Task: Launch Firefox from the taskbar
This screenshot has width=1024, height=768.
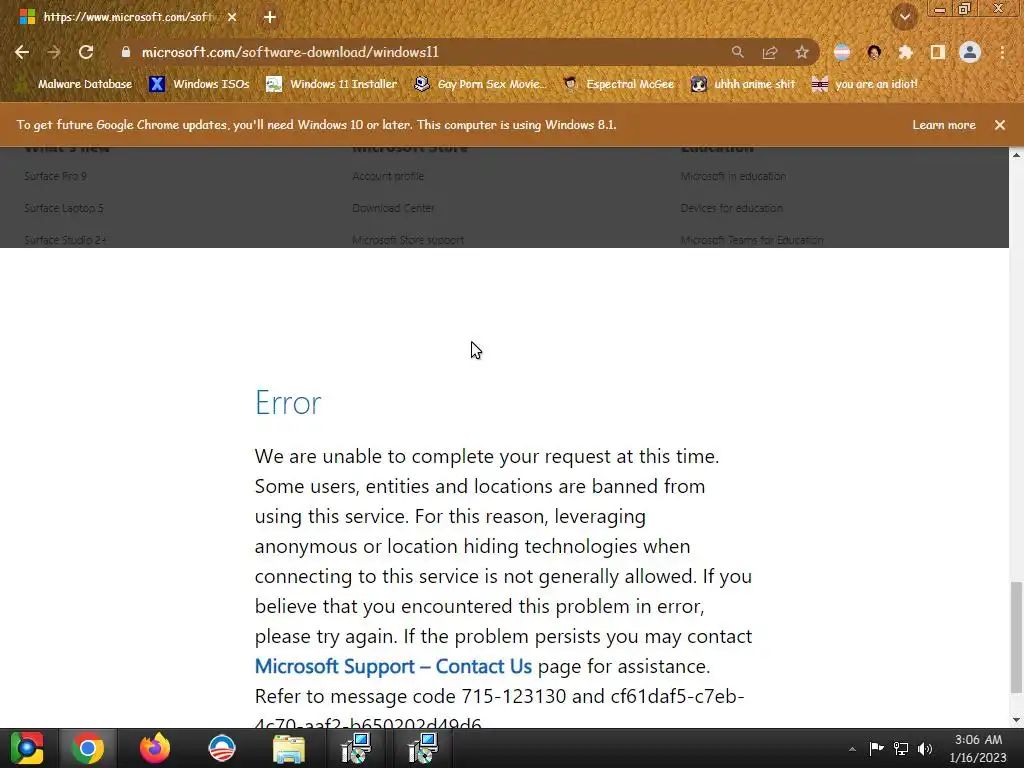Action: pos(155,748)
